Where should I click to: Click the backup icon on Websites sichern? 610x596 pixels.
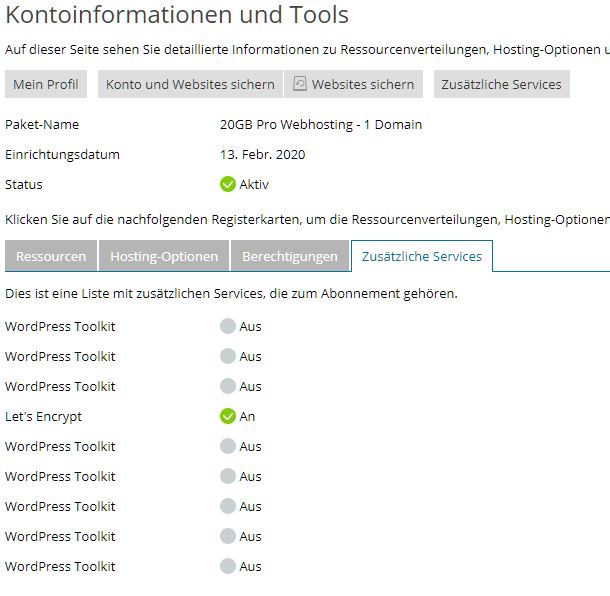point(300,84)
